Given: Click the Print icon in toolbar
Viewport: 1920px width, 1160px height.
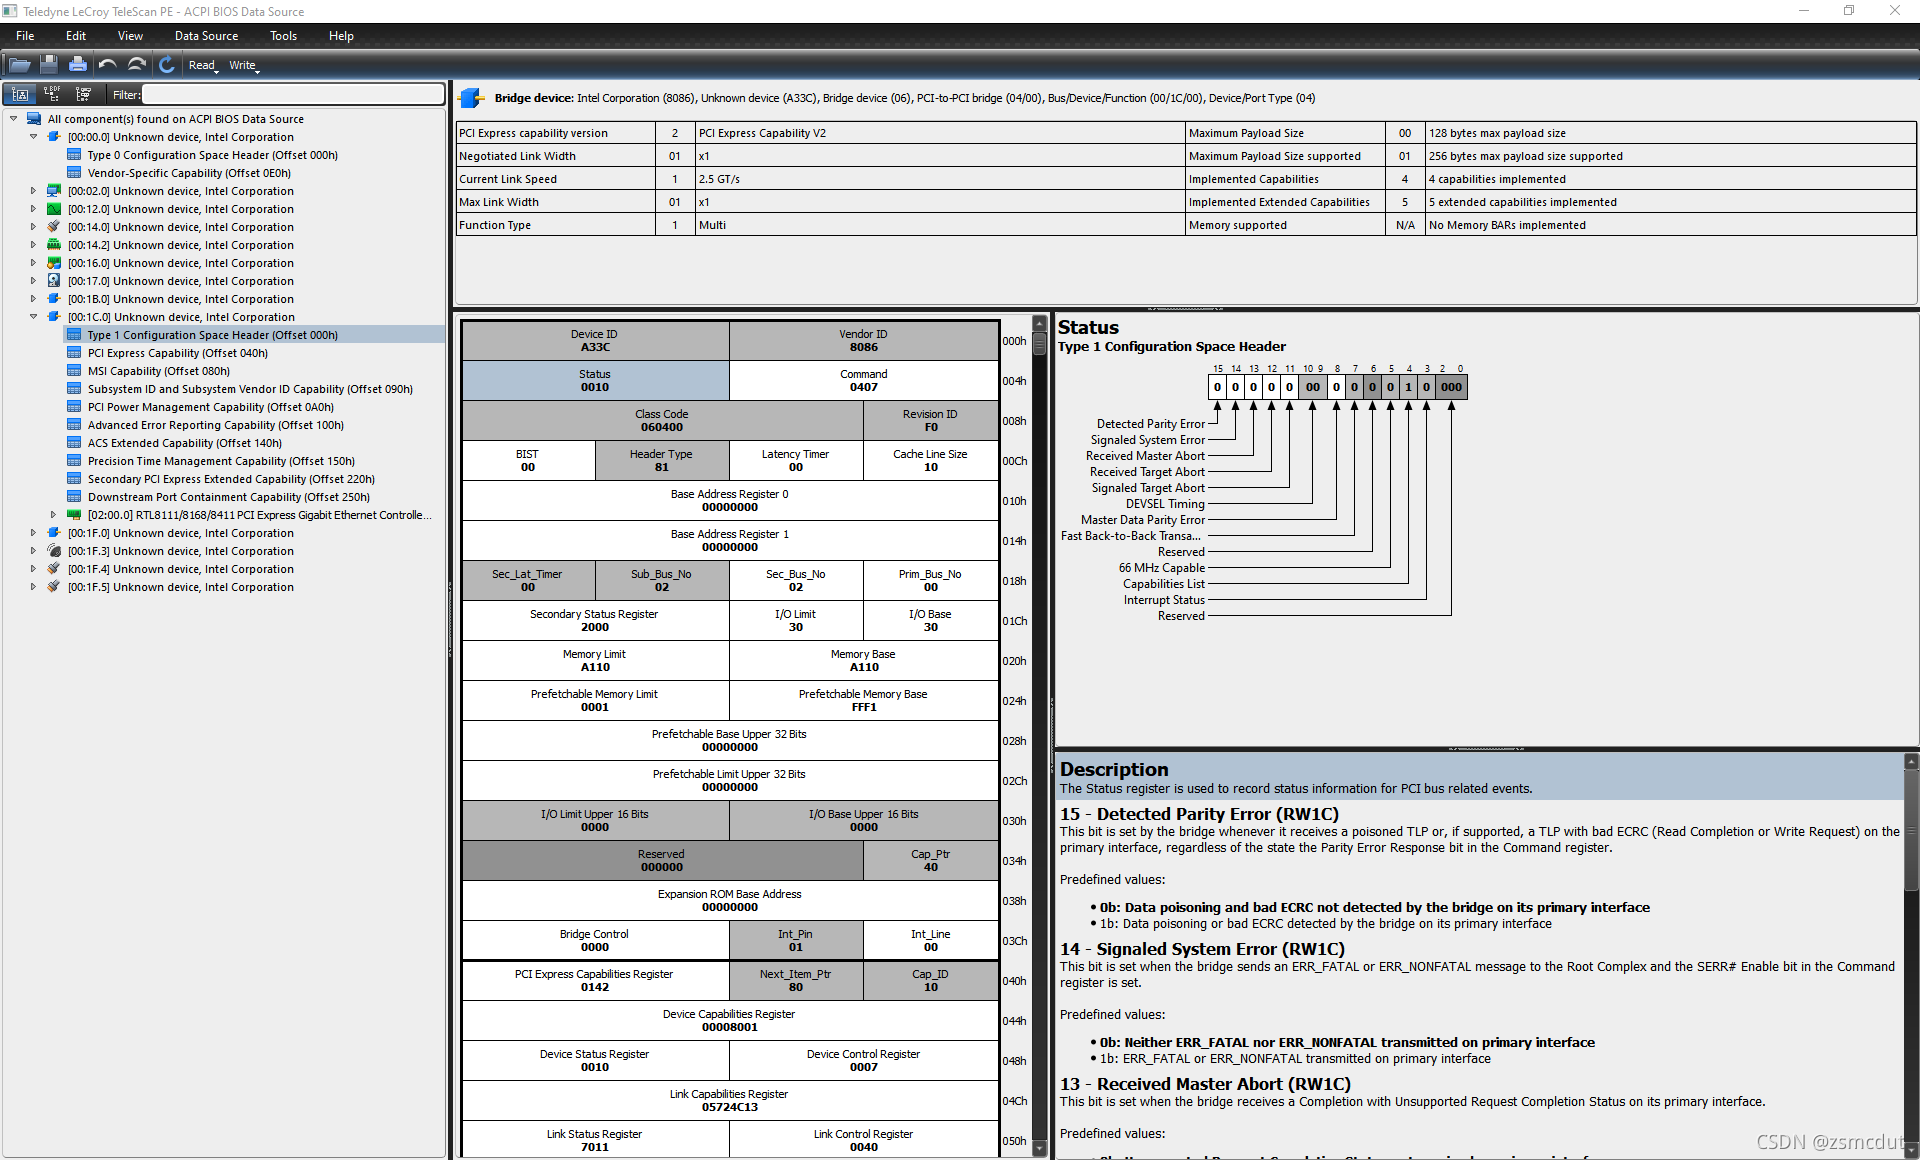Looking at the screenshot, I should click(78, 65).
